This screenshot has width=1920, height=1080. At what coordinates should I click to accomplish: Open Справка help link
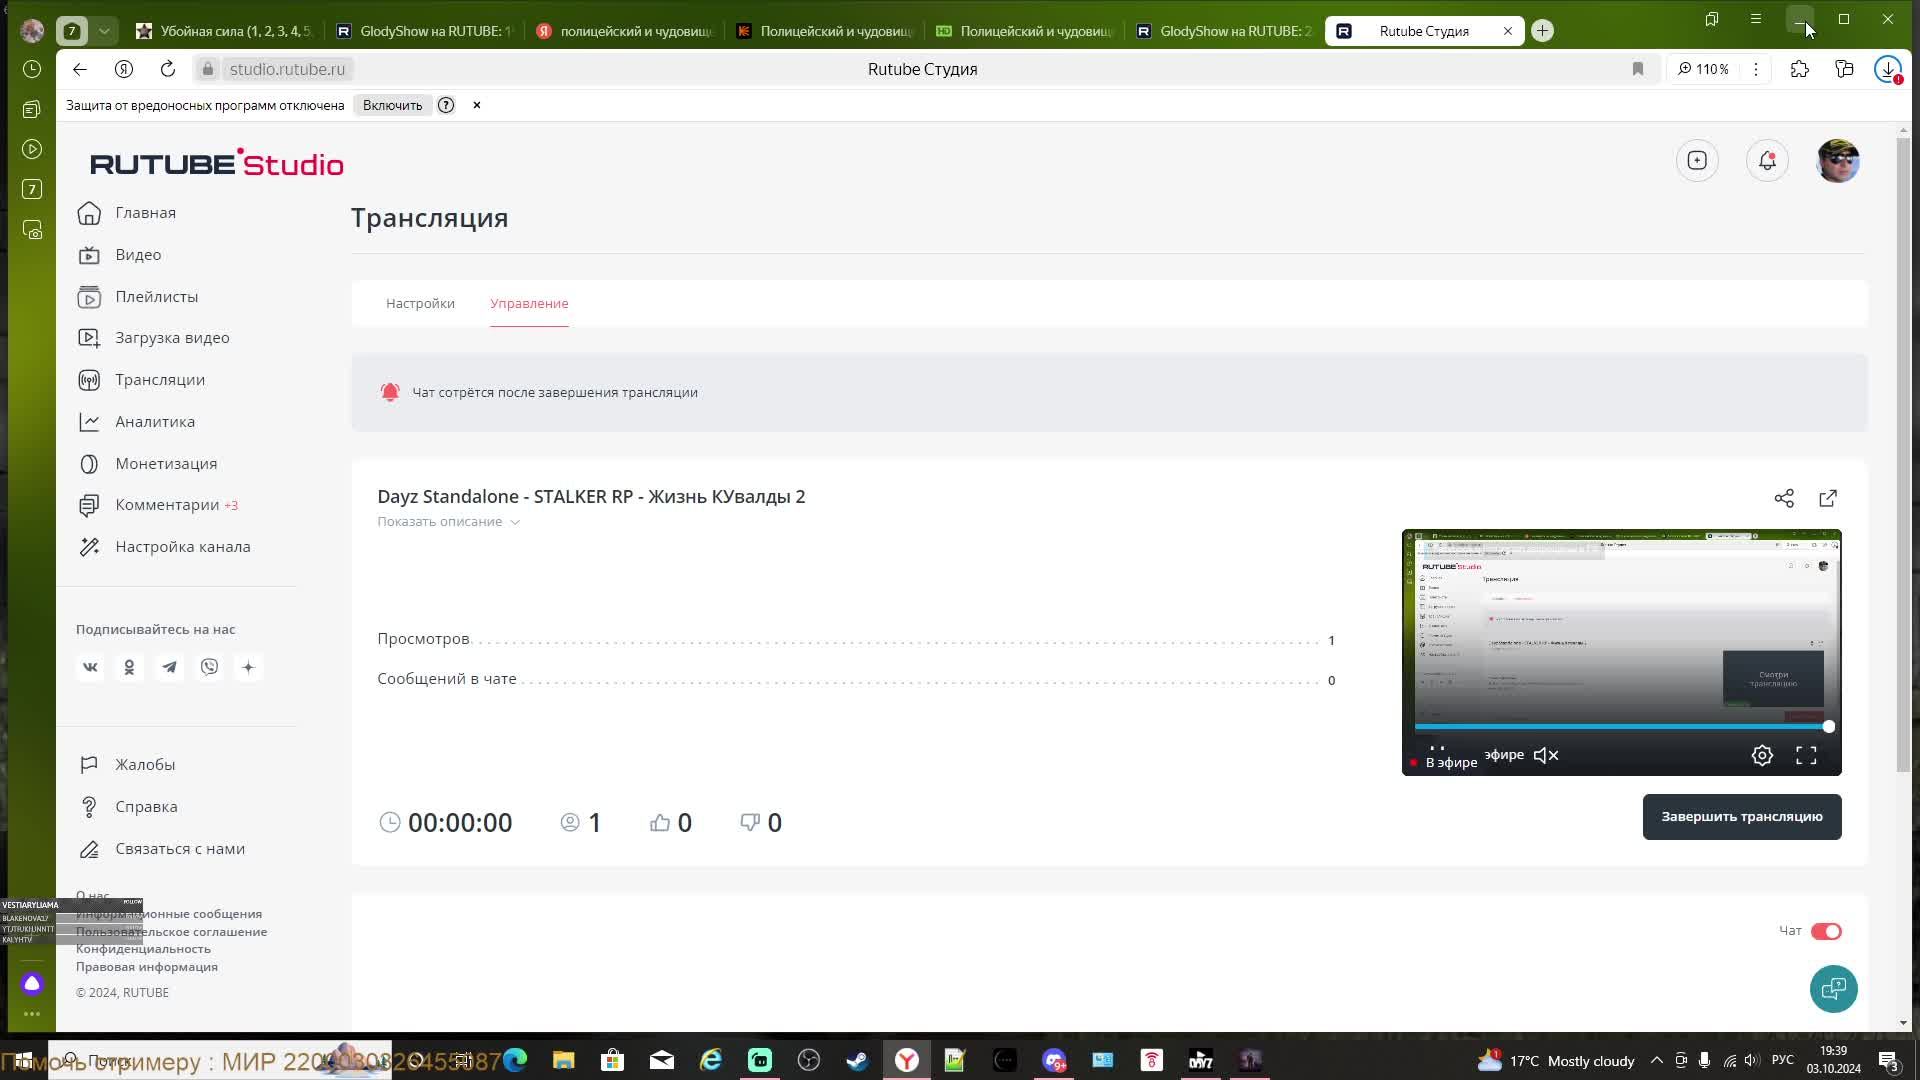[128, 807]
